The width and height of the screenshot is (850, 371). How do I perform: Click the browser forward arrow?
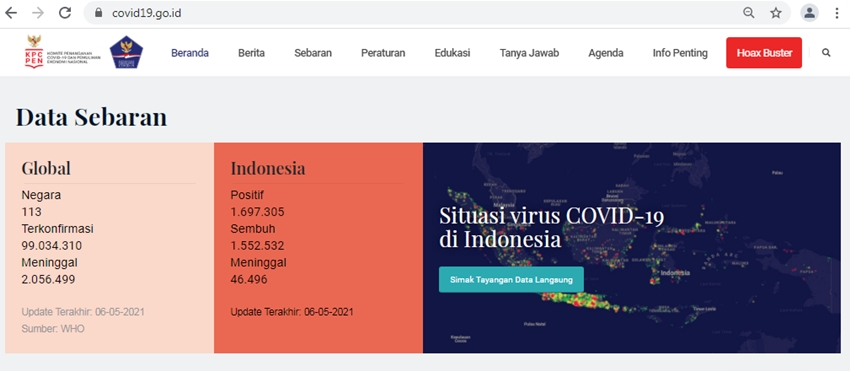(38, 13)
